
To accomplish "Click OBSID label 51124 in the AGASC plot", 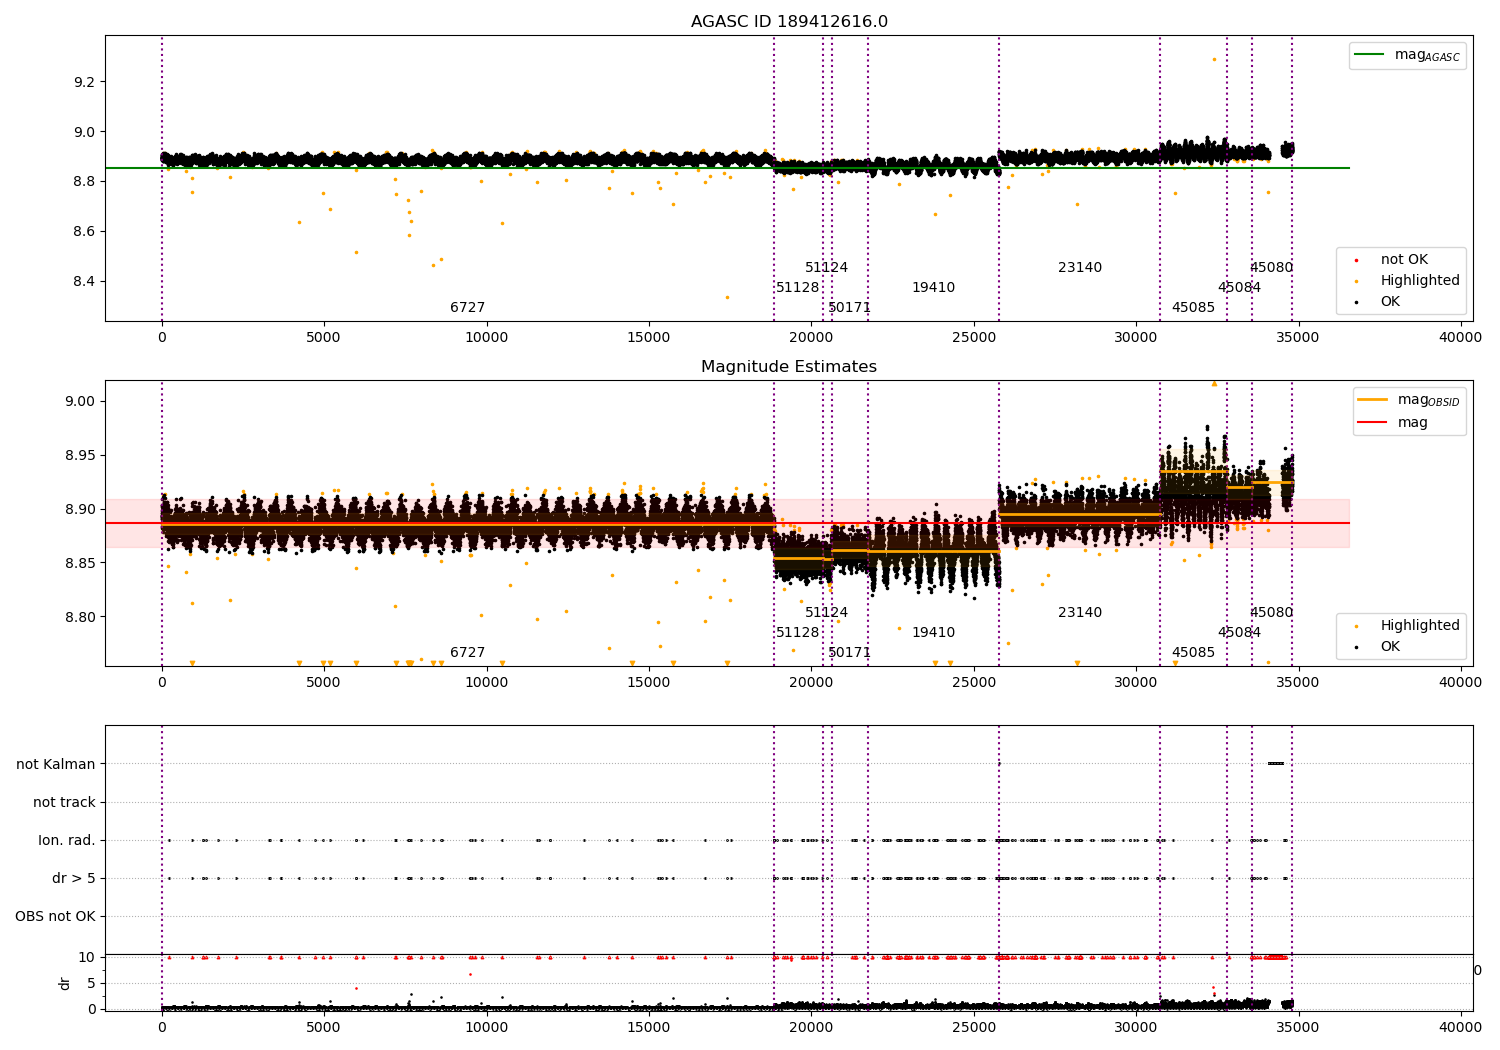I will [826, 268].
